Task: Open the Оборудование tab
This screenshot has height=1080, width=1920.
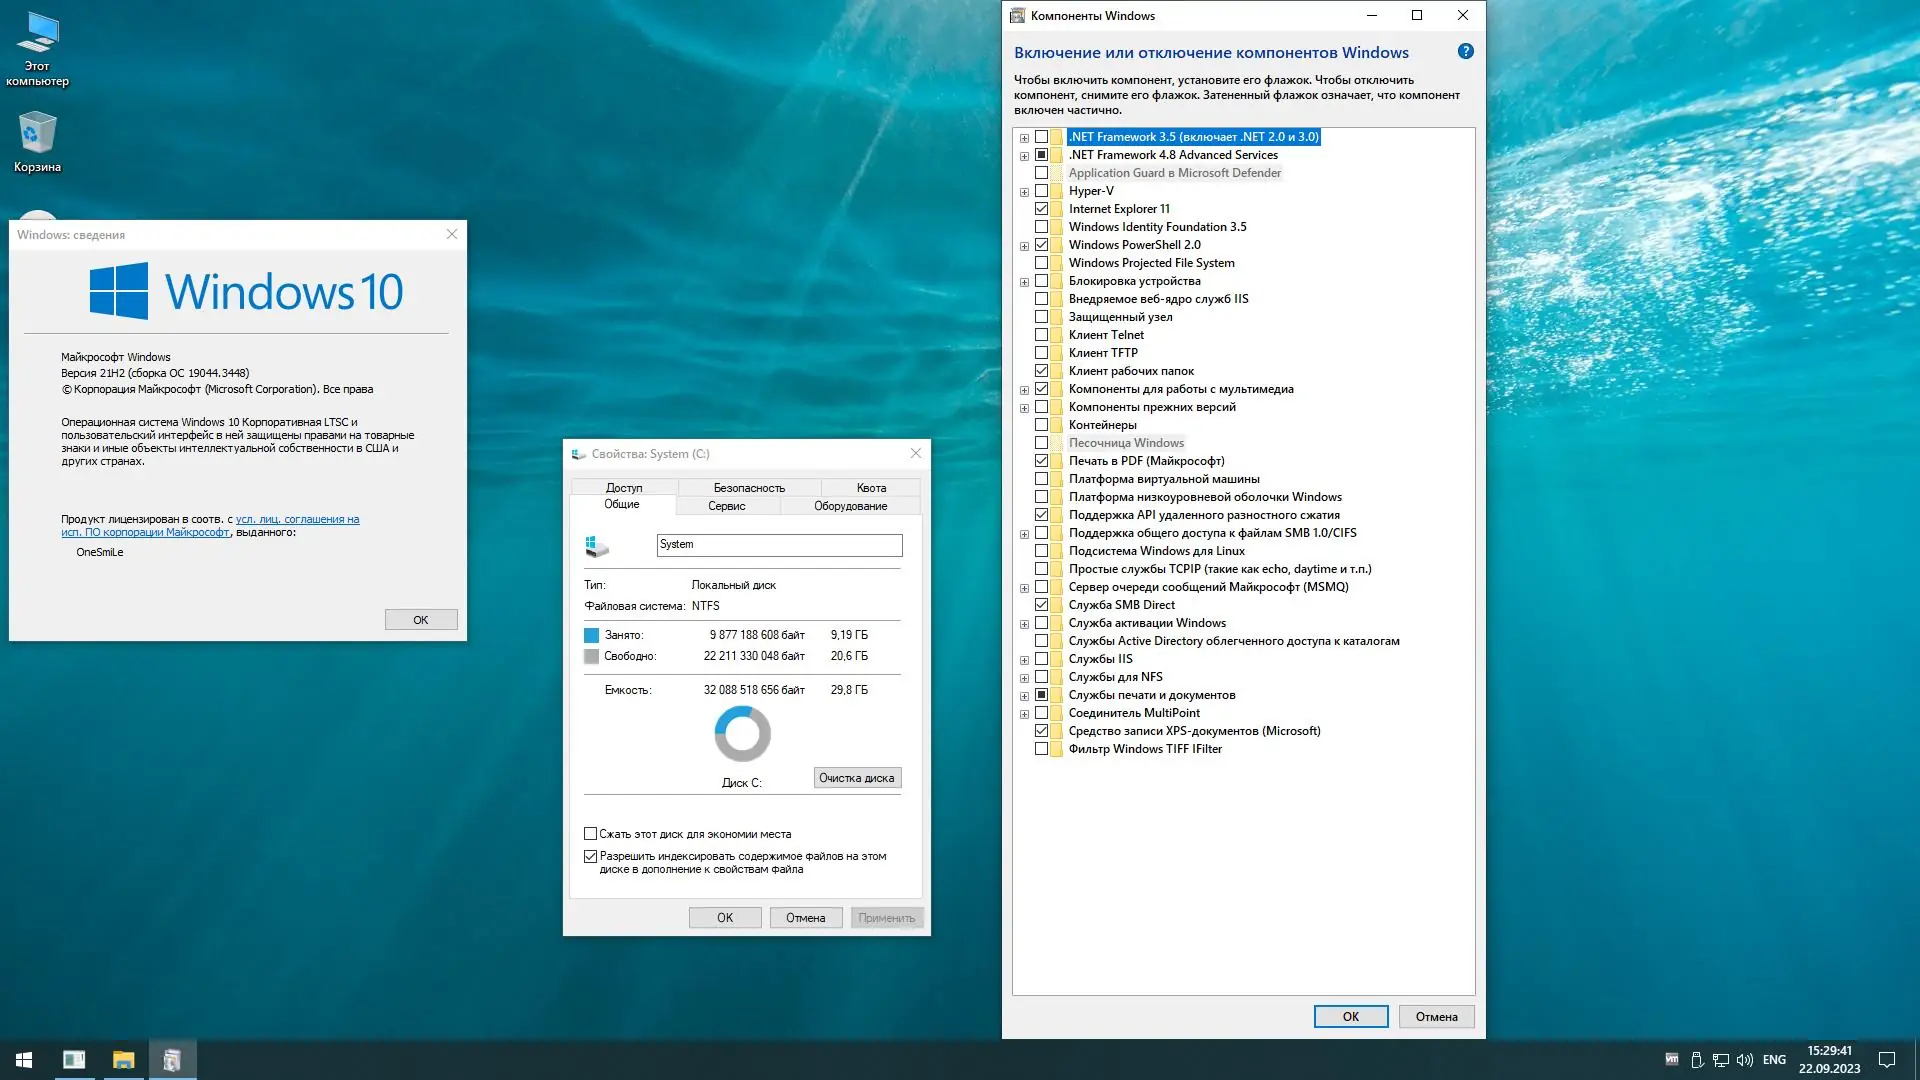Action: tap(850, 506)
